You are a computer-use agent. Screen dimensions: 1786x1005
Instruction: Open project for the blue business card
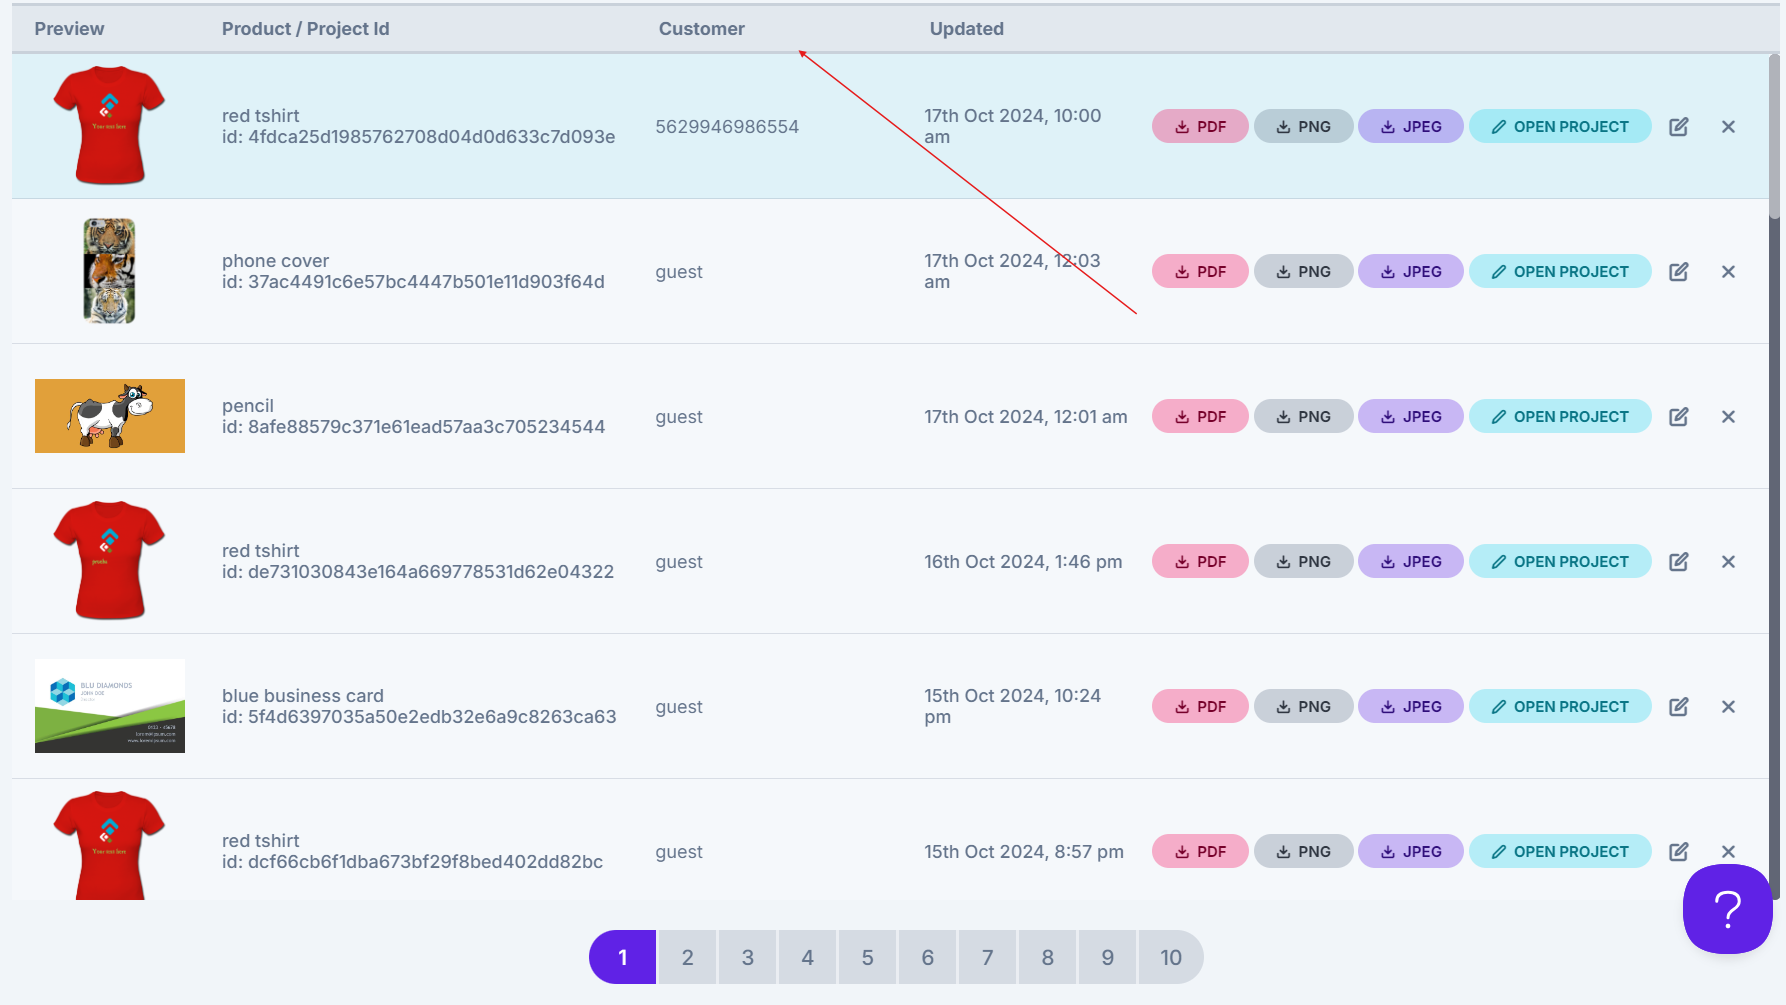(x=1560, y=707)
